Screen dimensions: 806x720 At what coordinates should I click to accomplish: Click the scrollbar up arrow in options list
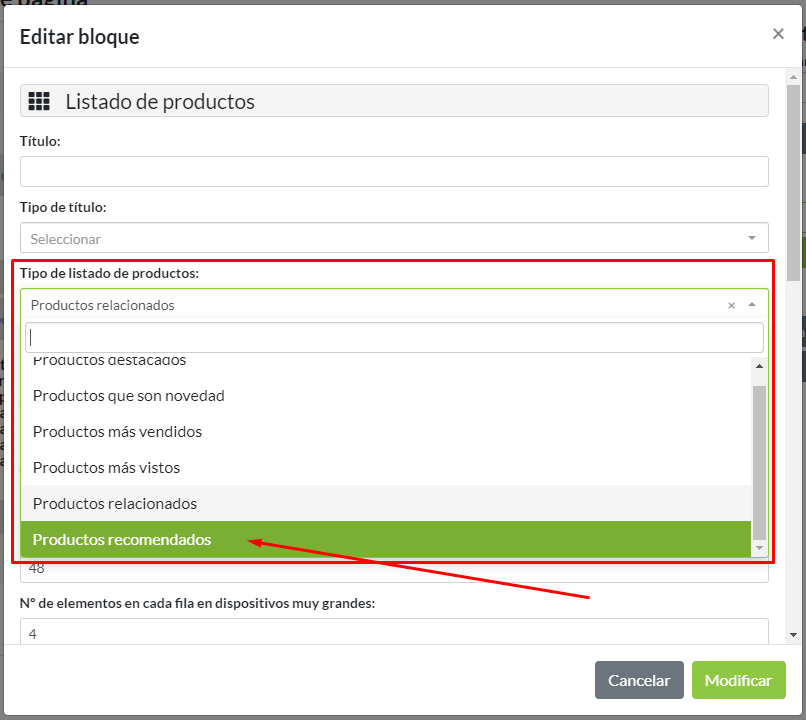(x=757, y=366)
